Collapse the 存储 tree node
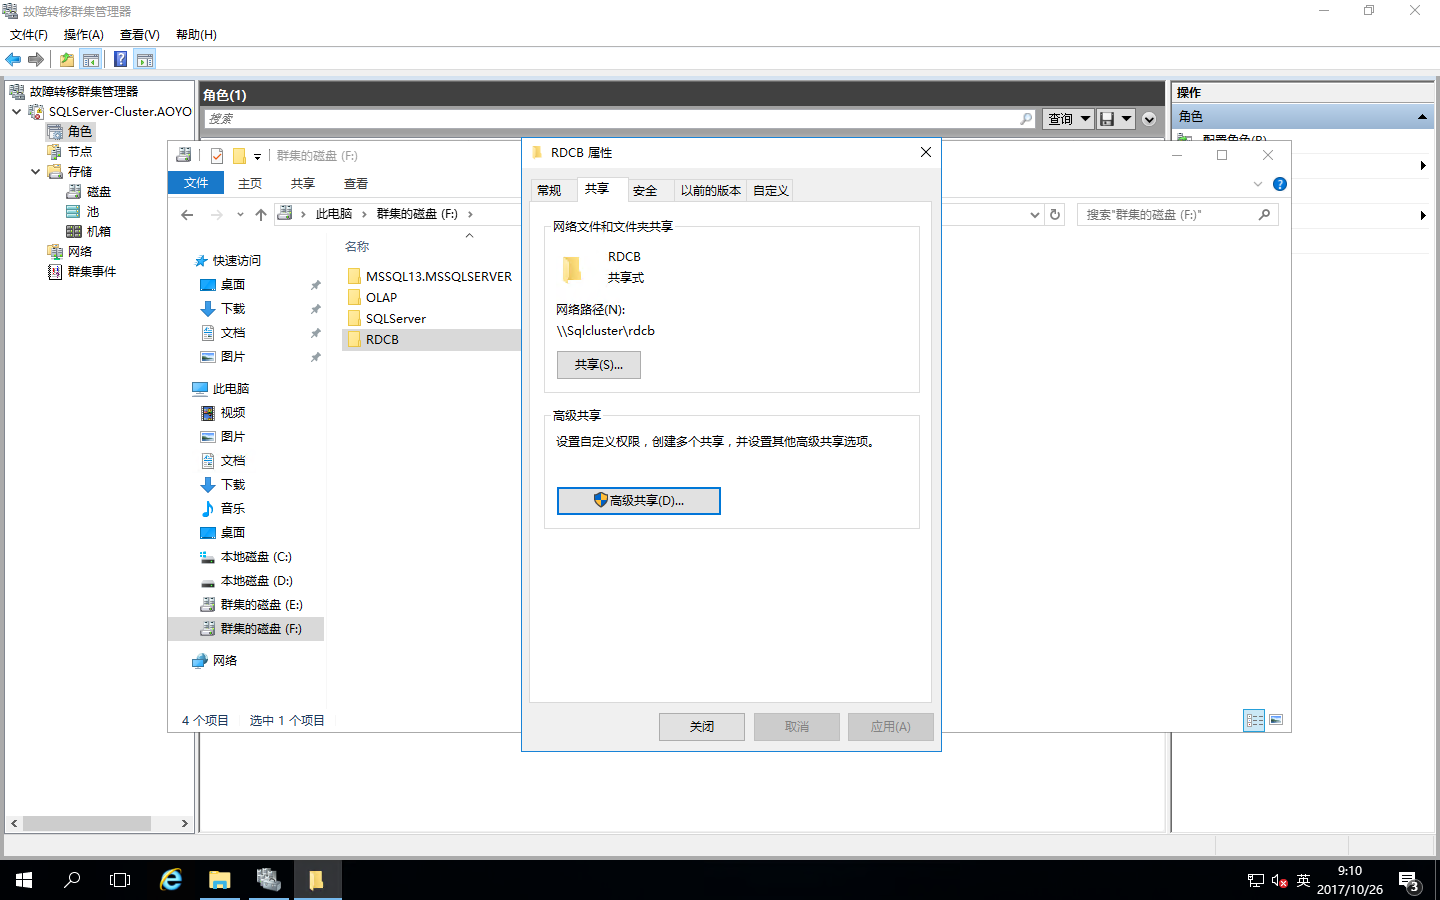This screenshot has height=900, width=1440. (35, 172)
